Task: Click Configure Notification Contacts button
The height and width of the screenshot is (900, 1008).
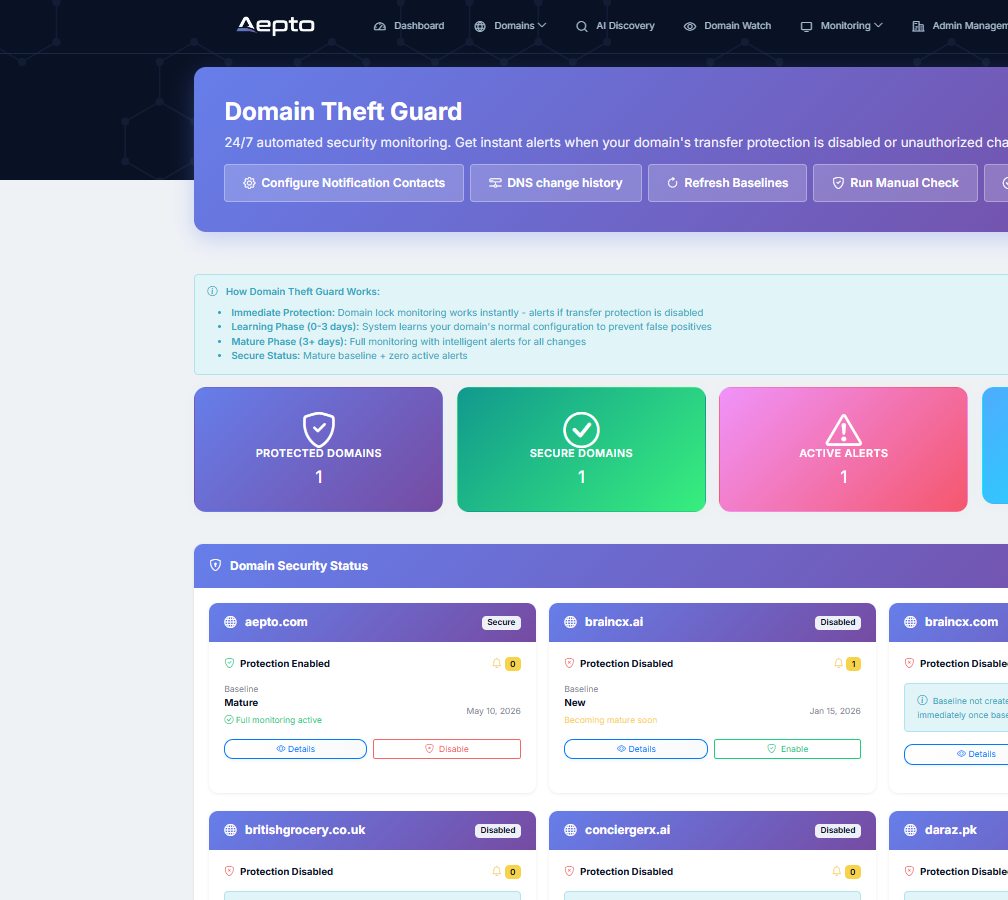Action: click(344, 183)
